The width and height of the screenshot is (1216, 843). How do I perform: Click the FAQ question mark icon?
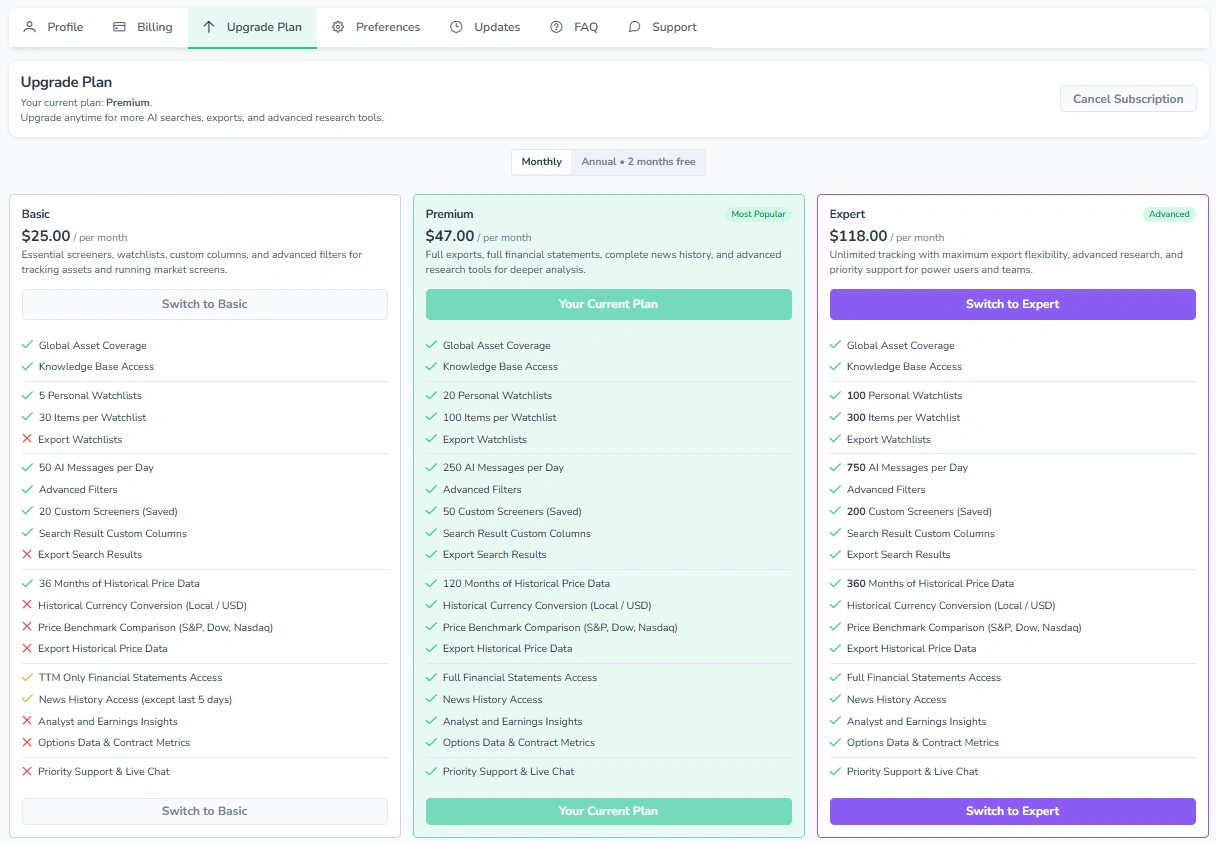pyautogui.click(x=554, y=27)
